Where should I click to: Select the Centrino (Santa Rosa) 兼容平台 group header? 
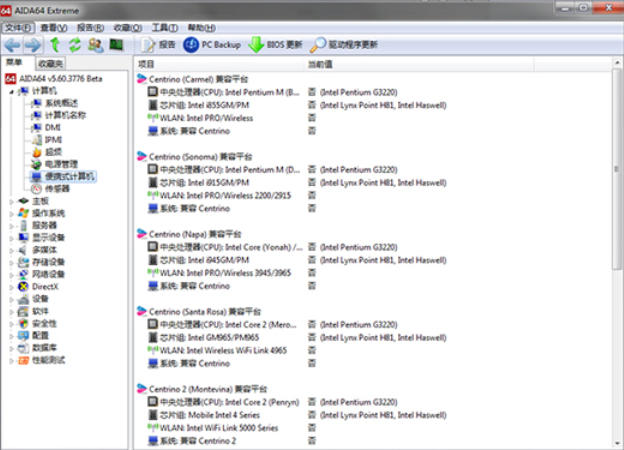point(199,312)
